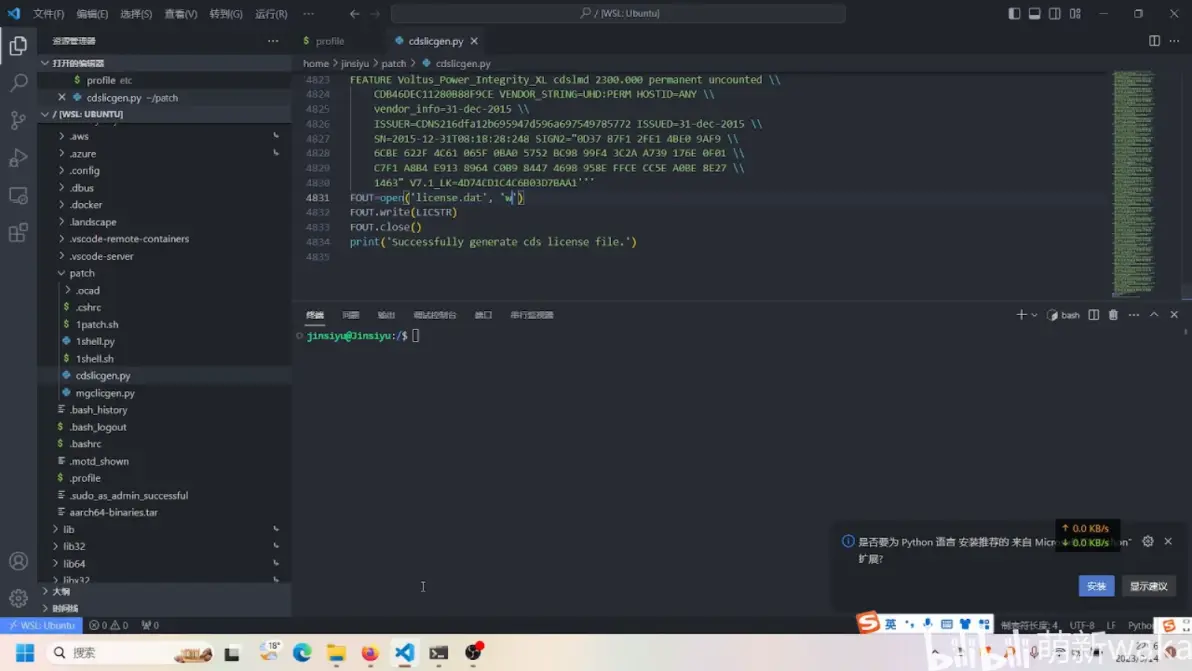
Task: Open Explorer panel More Actions ellipsis
Action: [x=273, y=41]
